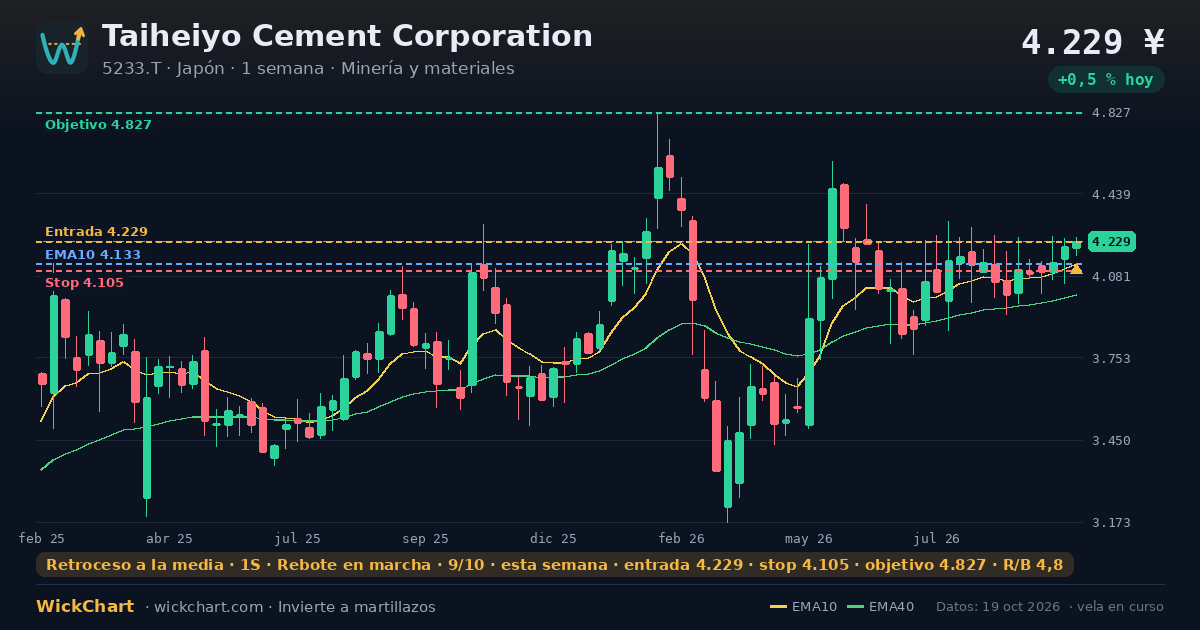The width and height of the screenshot is (1200, 630).
Task: Click the green EMA40 legend swatch
Action: coord(856,607)
